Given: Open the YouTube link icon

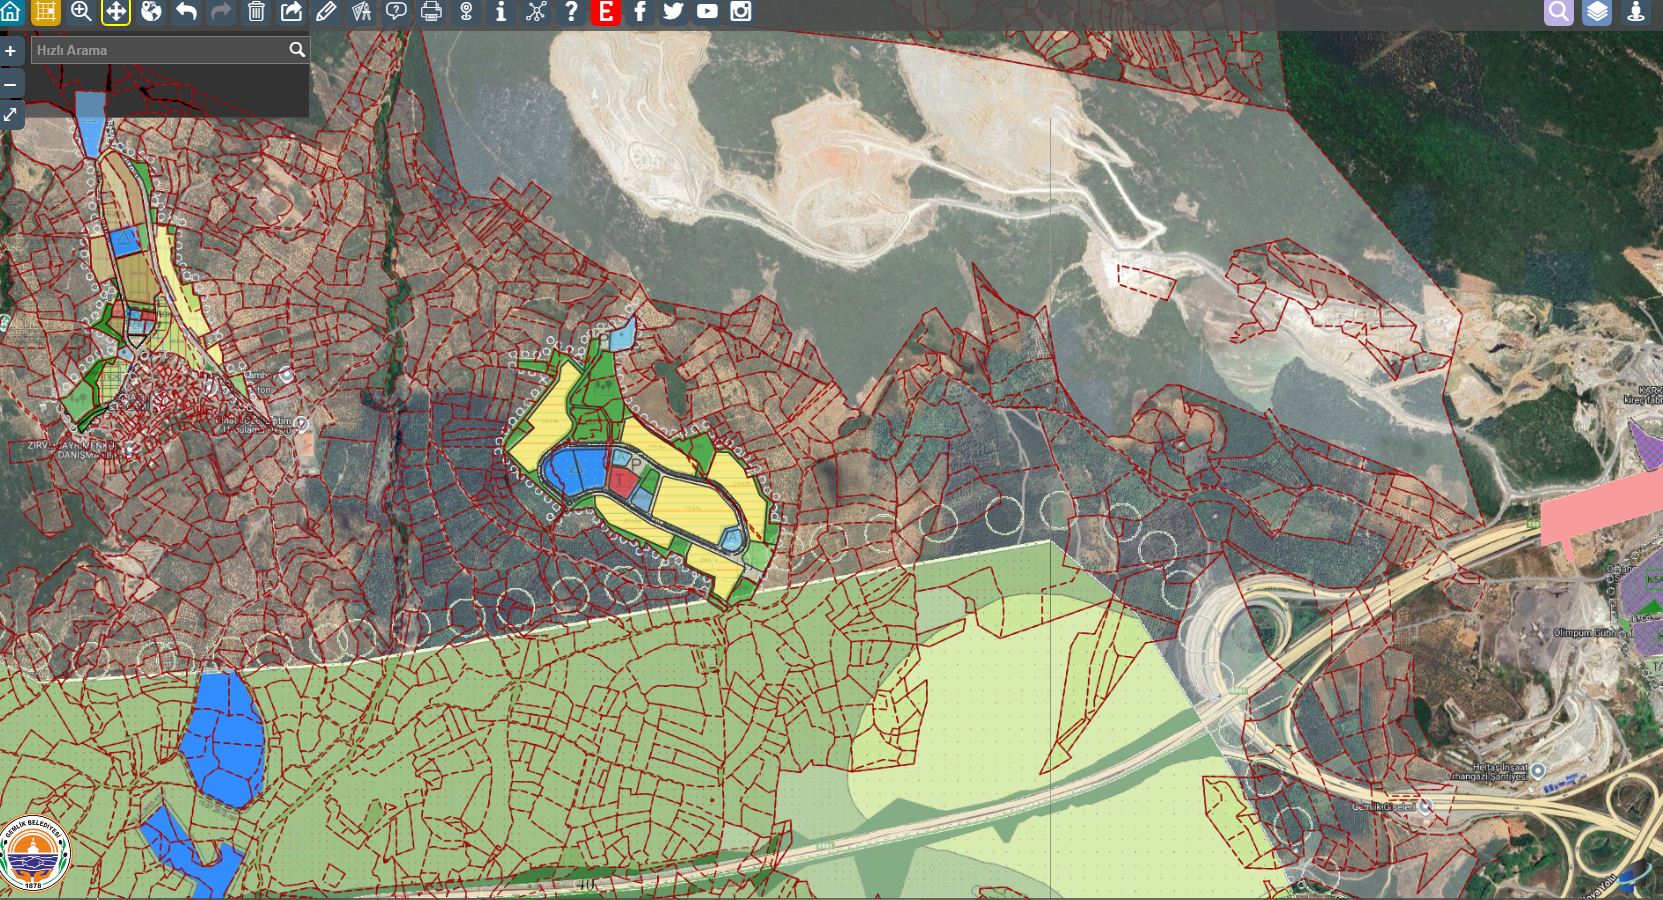Looking at the screenshot, I should coord(707,12).
